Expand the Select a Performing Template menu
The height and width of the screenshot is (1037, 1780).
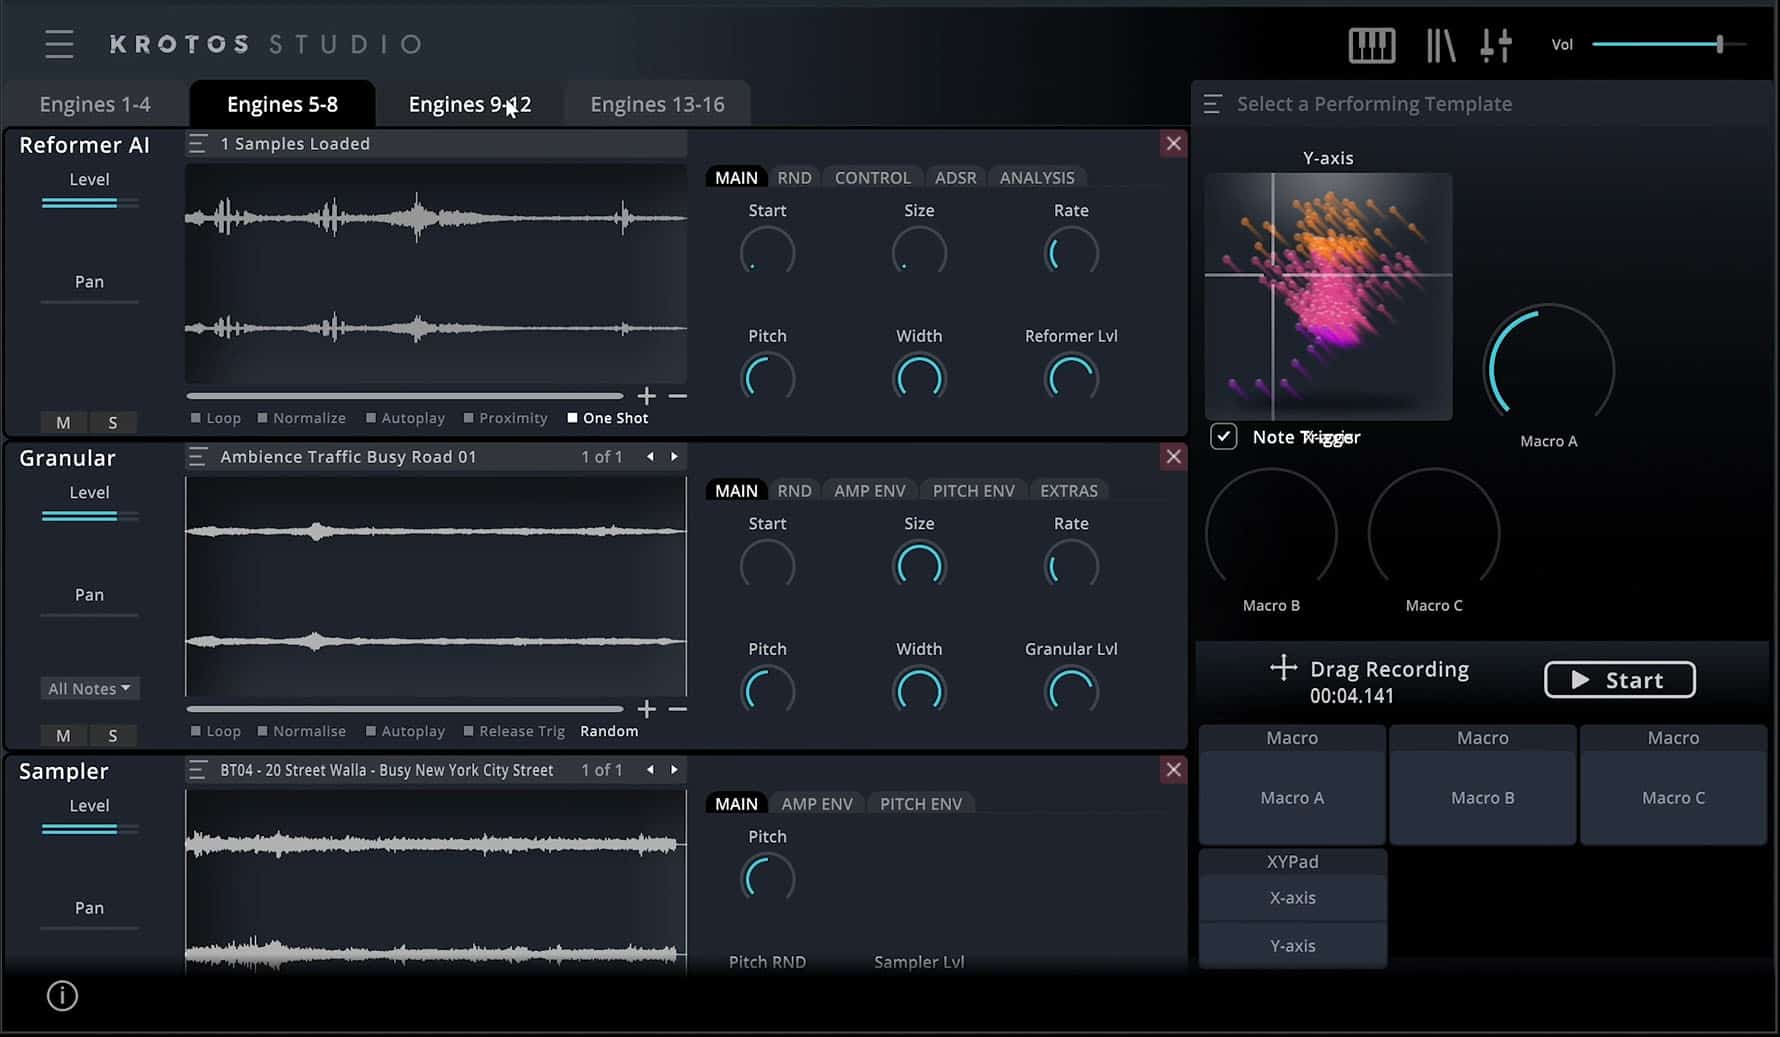tap(1211, 103)
